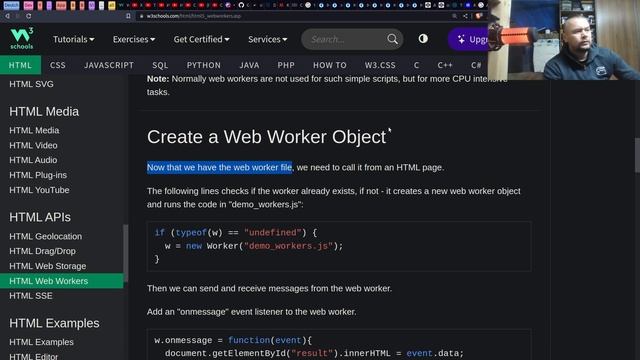
Task: Reload the page with the refresh icon
Action: [29, 16]
